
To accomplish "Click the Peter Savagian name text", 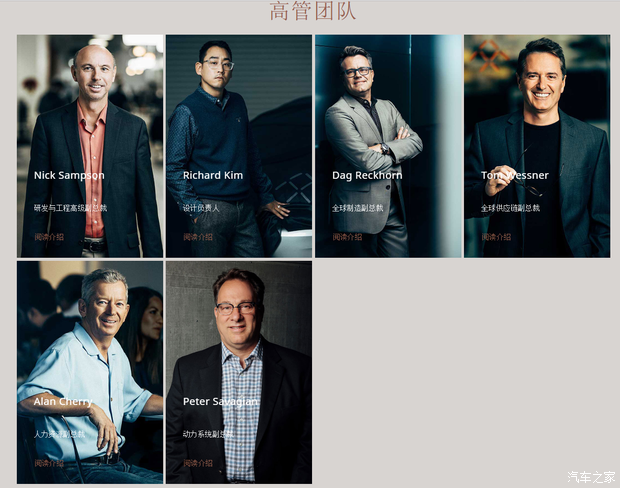I will (x=220, y=402).
